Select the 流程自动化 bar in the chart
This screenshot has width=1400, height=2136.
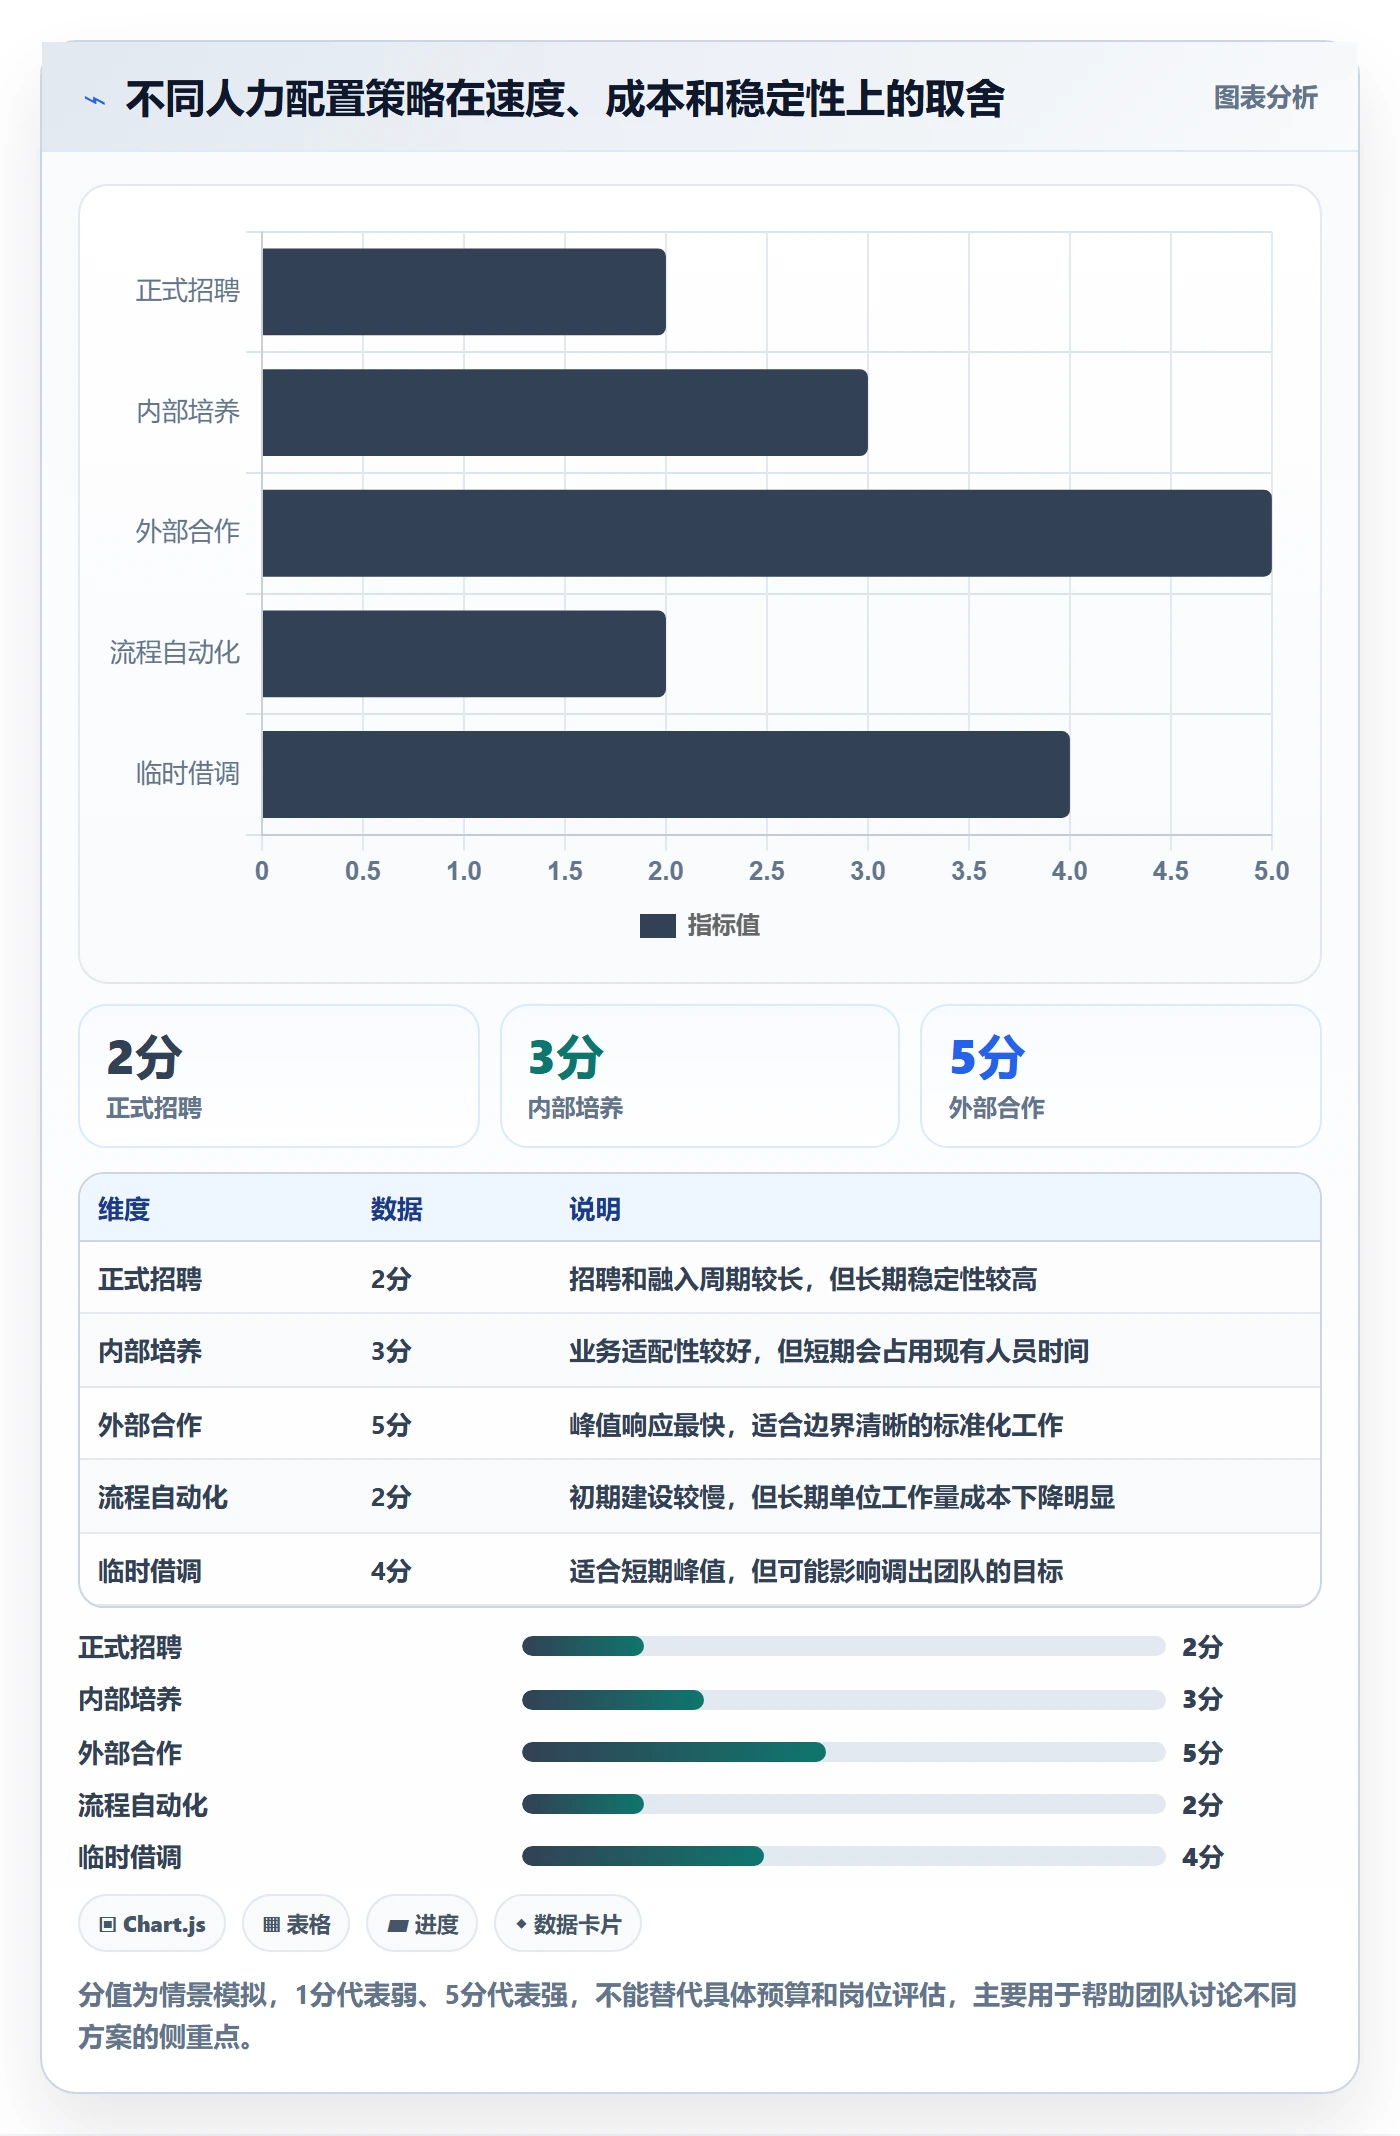point(464,654)
